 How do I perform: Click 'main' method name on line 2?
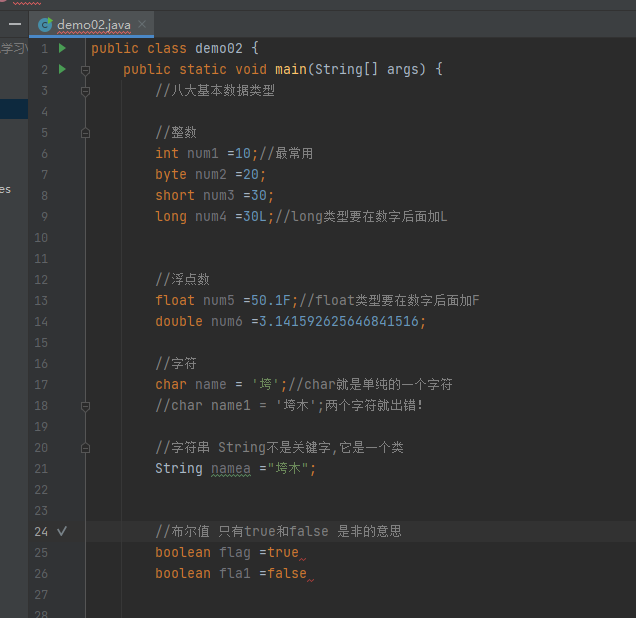click(291, 69)
